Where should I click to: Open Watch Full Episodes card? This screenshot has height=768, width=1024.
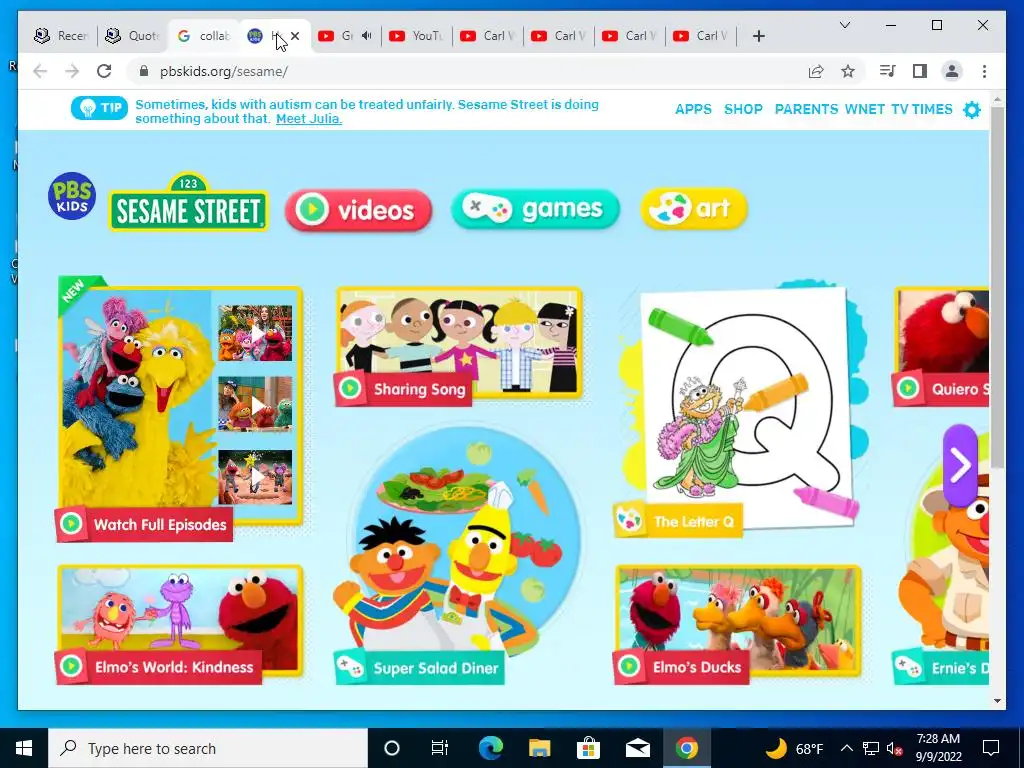click(x=180, y=411)
